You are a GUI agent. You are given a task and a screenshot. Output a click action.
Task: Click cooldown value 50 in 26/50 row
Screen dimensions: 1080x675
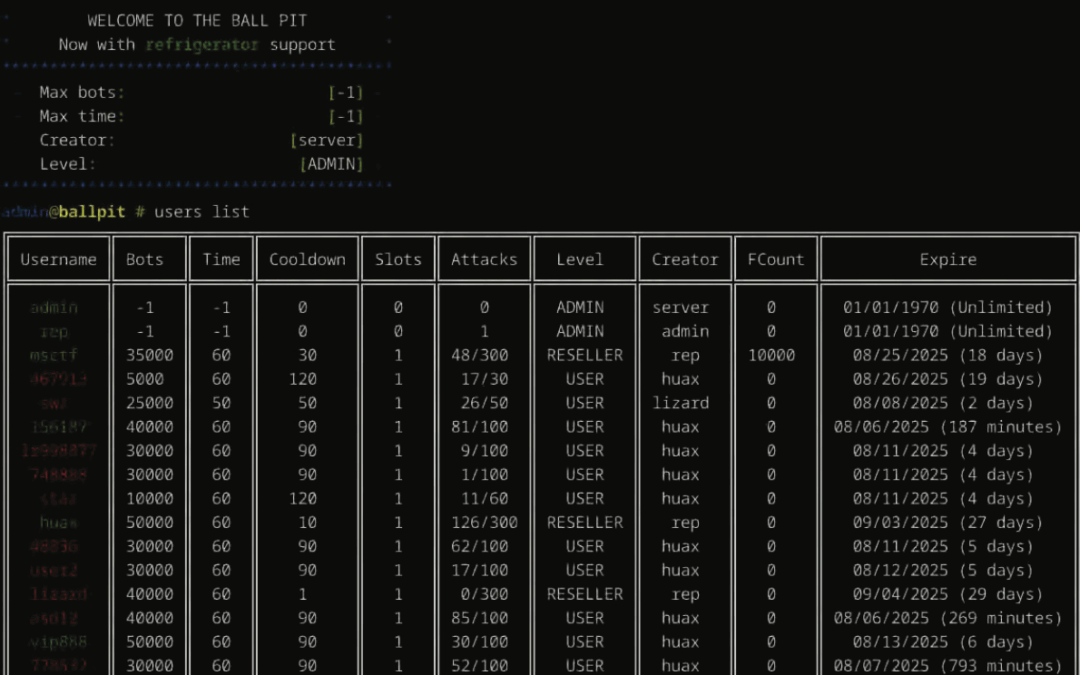coord(307,404)
